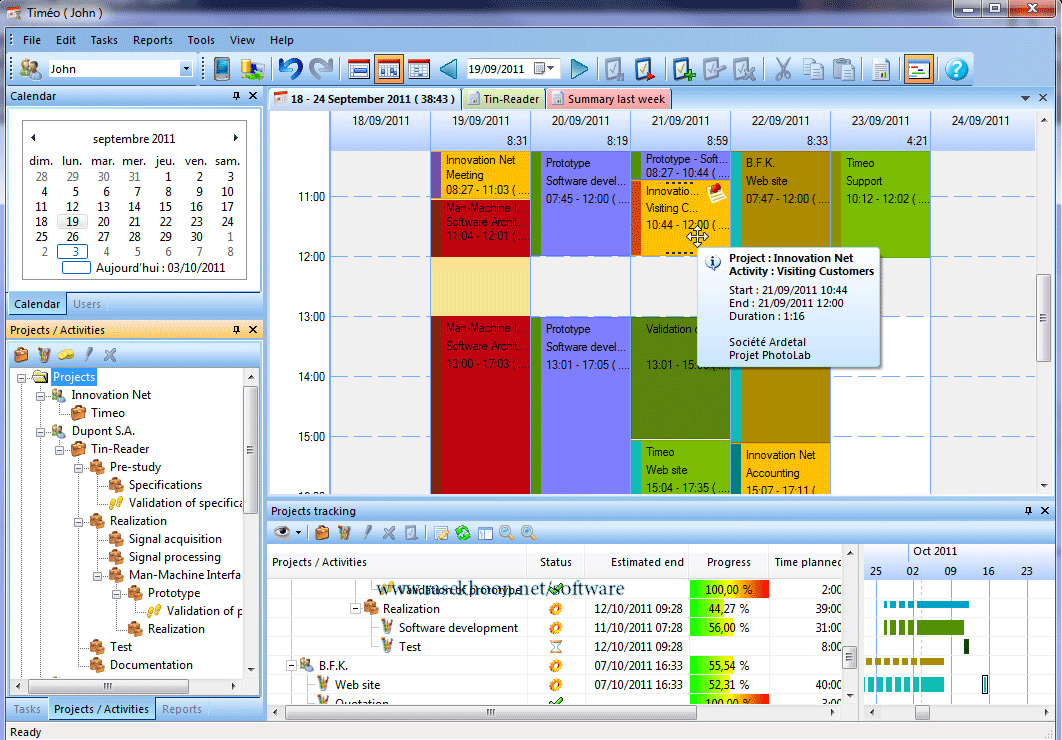Open the John user dropdown
Image resolution: width=1062 pixels, height=740 pixels.
click(186, 68)
